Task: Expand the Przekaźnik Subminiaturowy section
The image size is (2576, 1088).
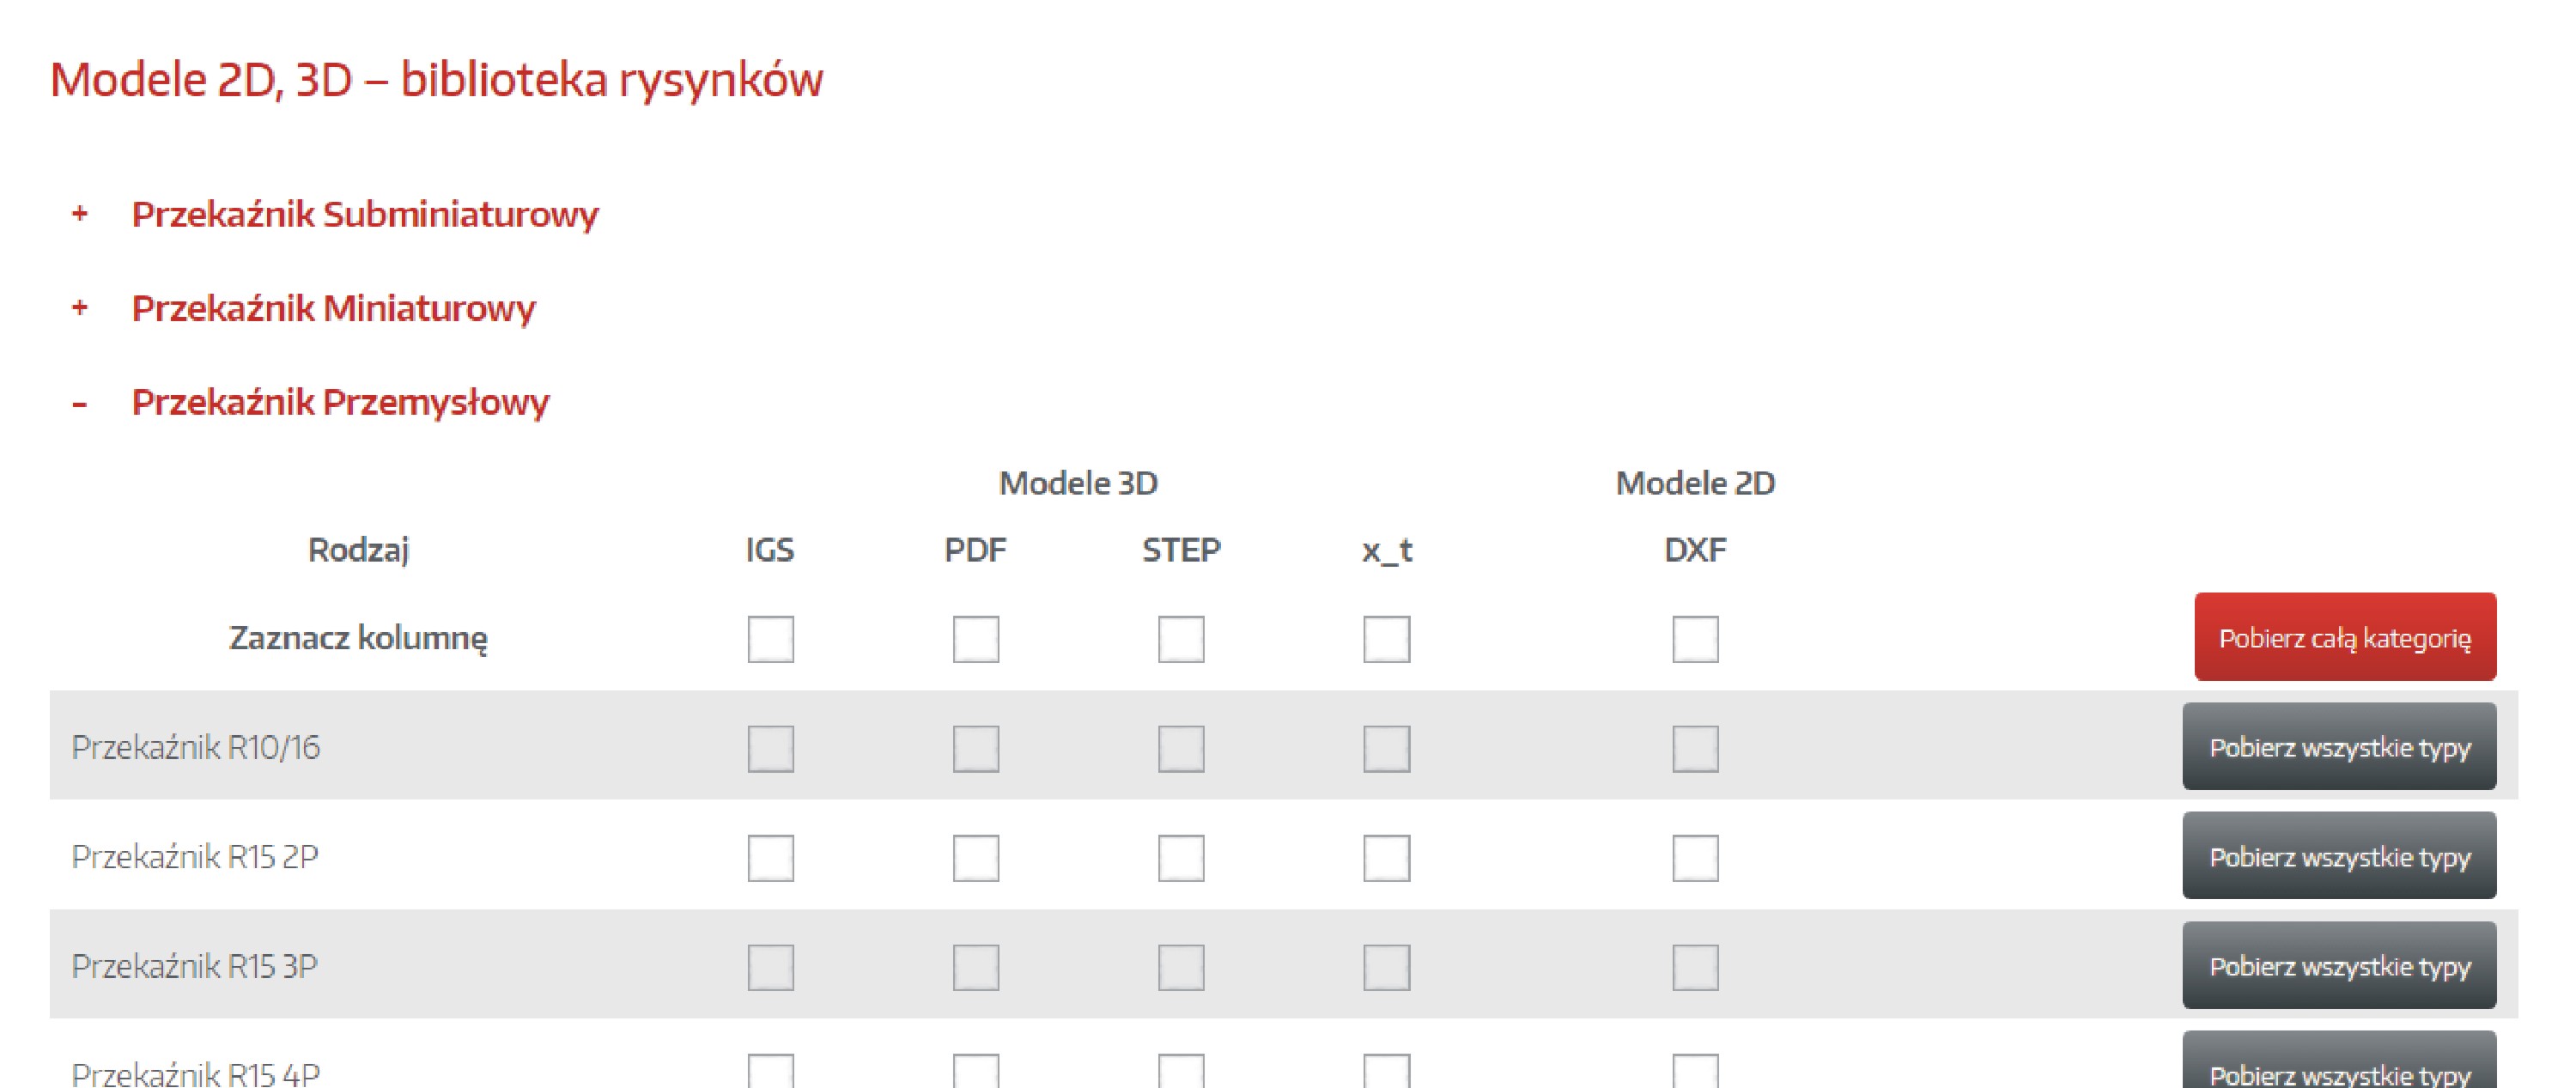Action: (x=364, y=214)
